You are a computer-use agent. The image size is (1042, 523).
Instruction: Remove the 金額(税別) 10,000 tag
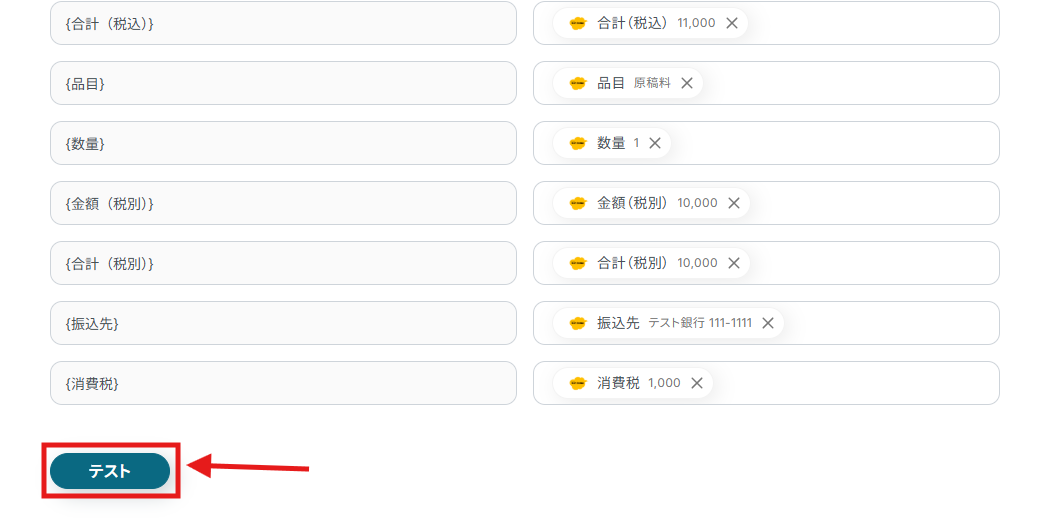click(x=734, y=203)
